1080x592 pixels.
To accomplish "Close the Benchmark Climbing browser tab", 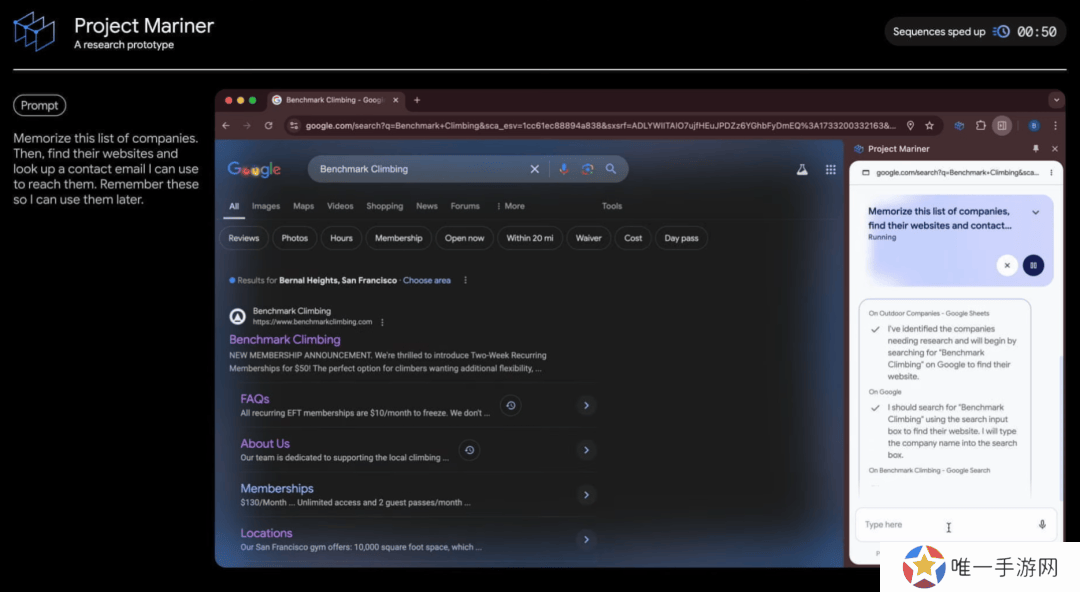I will (x=395, y=100).
